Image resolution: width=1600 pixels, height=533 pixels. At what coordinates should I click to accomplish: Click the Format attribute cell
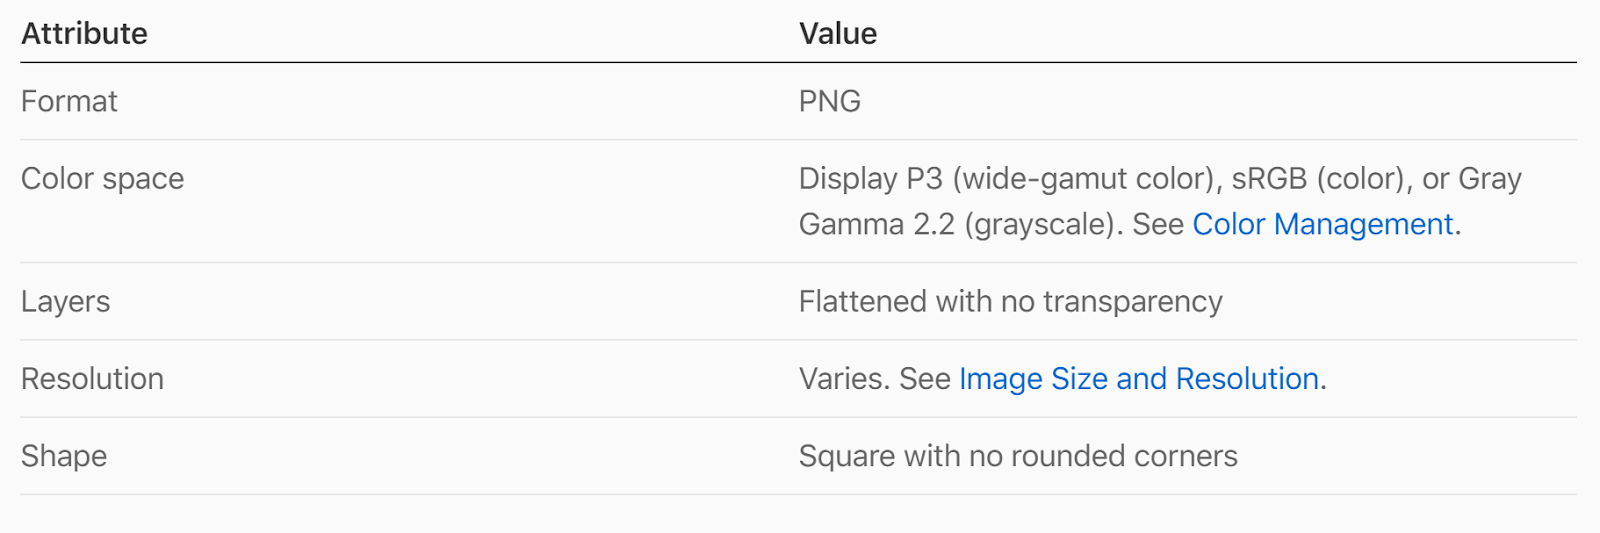[69, 101]
